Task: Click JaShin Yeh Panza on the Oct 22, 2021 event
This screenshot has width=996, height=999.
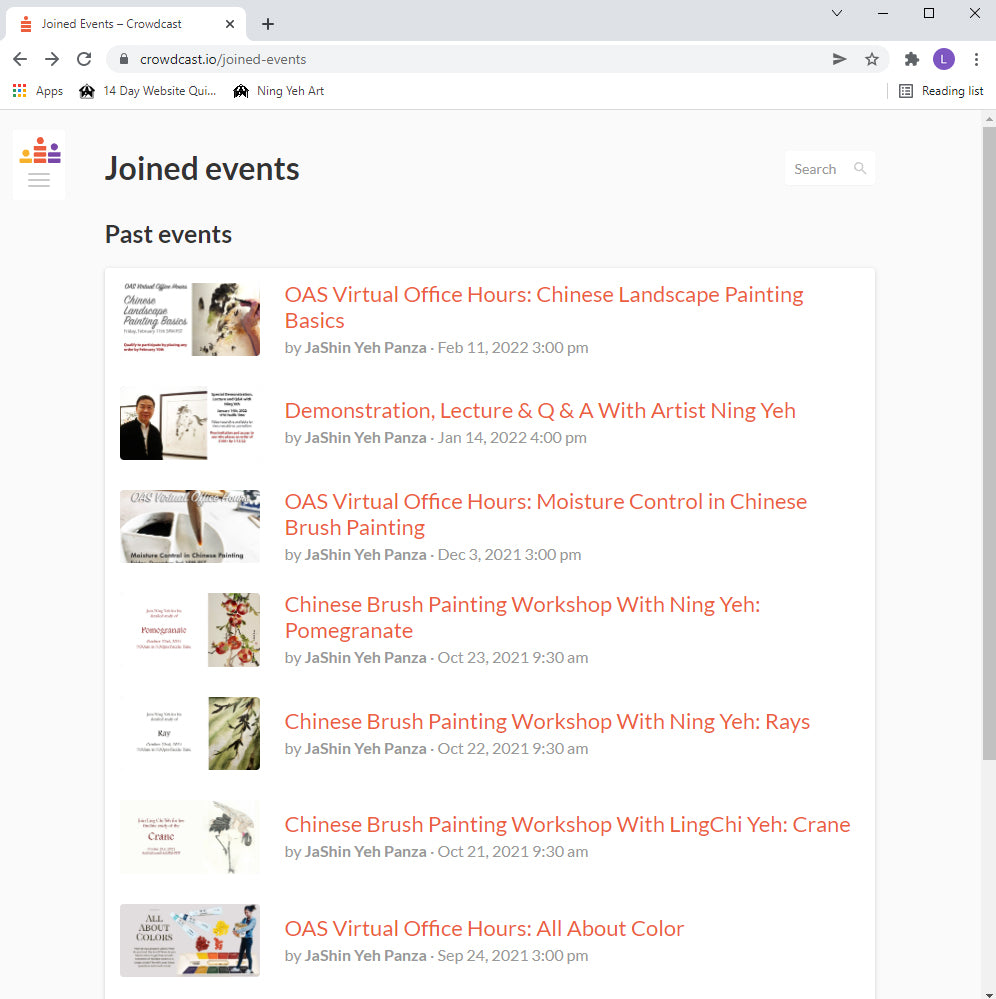Action: [365, 749]
